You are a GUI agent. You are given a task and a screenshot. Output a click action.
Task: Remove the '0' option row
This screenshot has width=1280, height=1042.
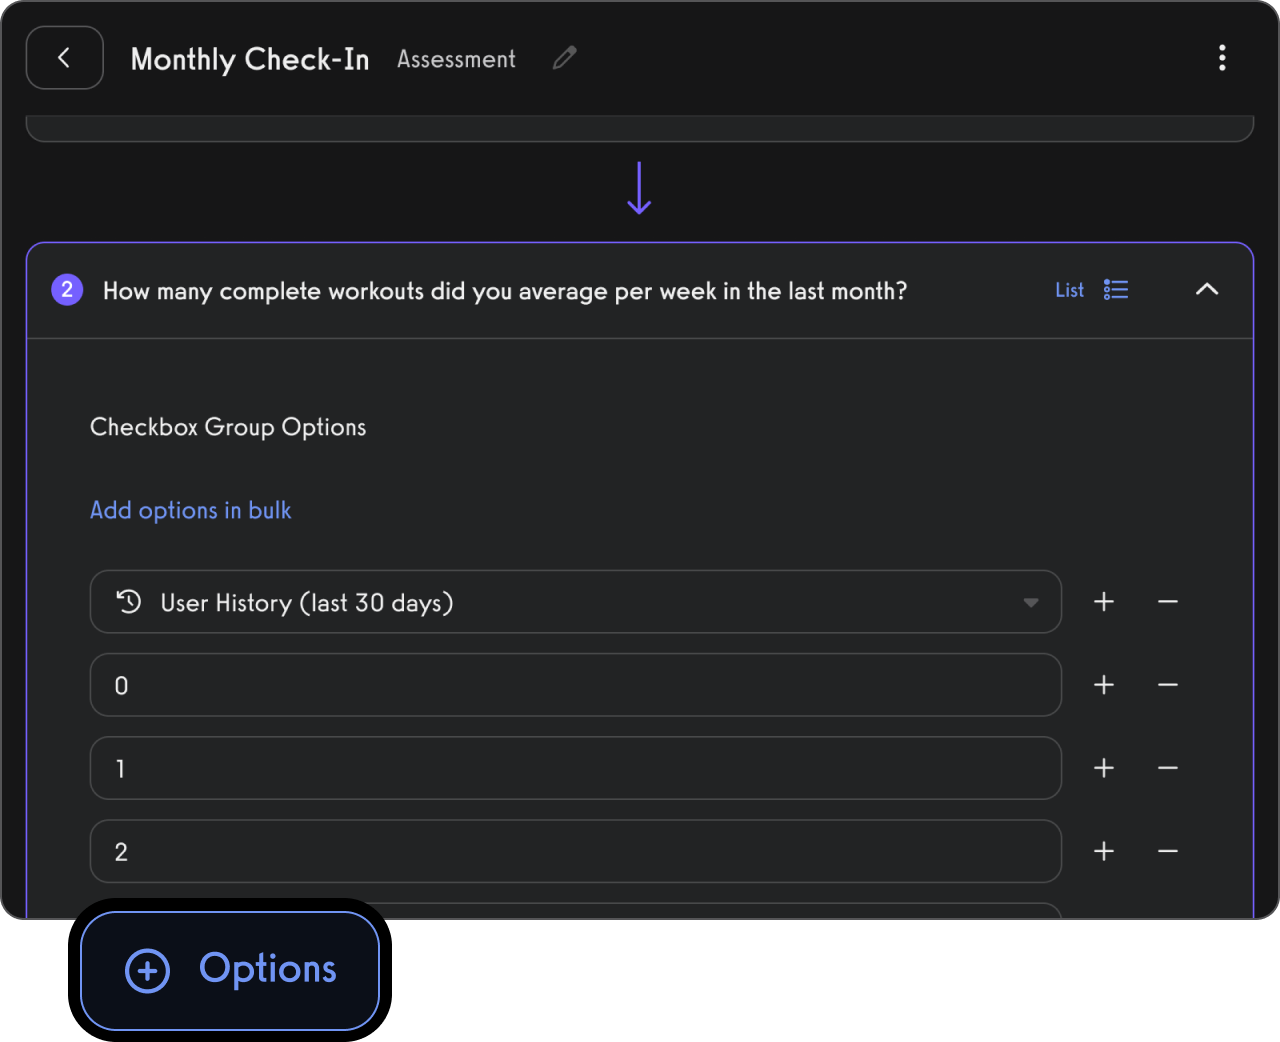pos(1168,685)
